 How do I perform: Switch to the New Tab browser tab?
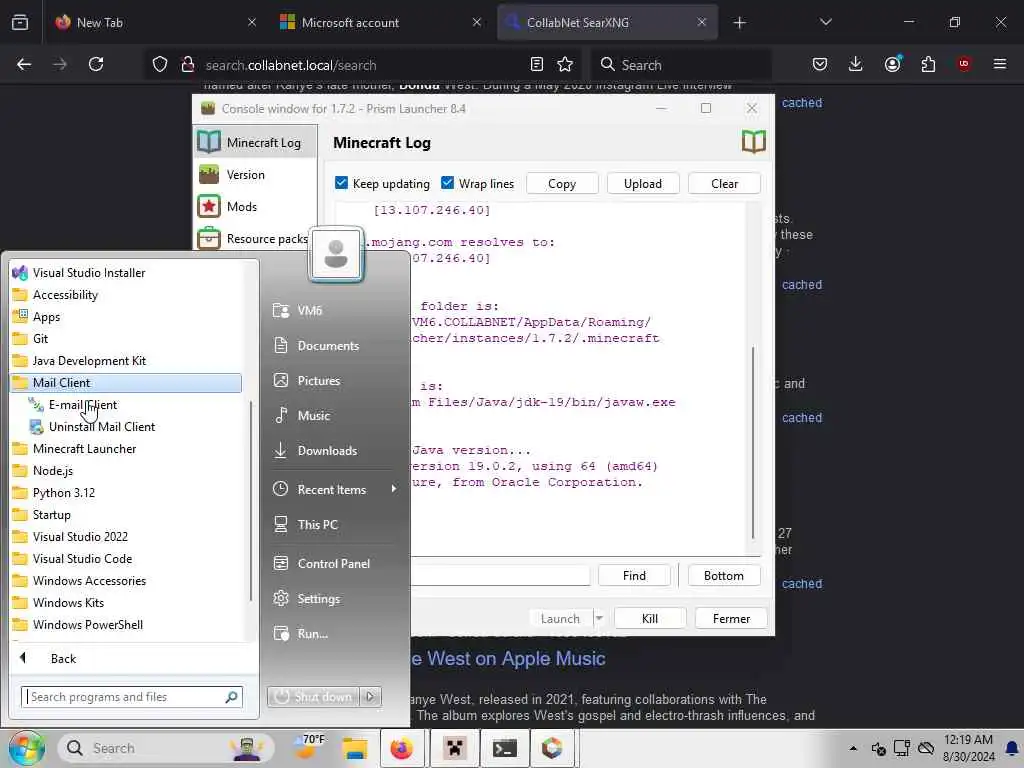pyautogui.click(x=155, y=22)
